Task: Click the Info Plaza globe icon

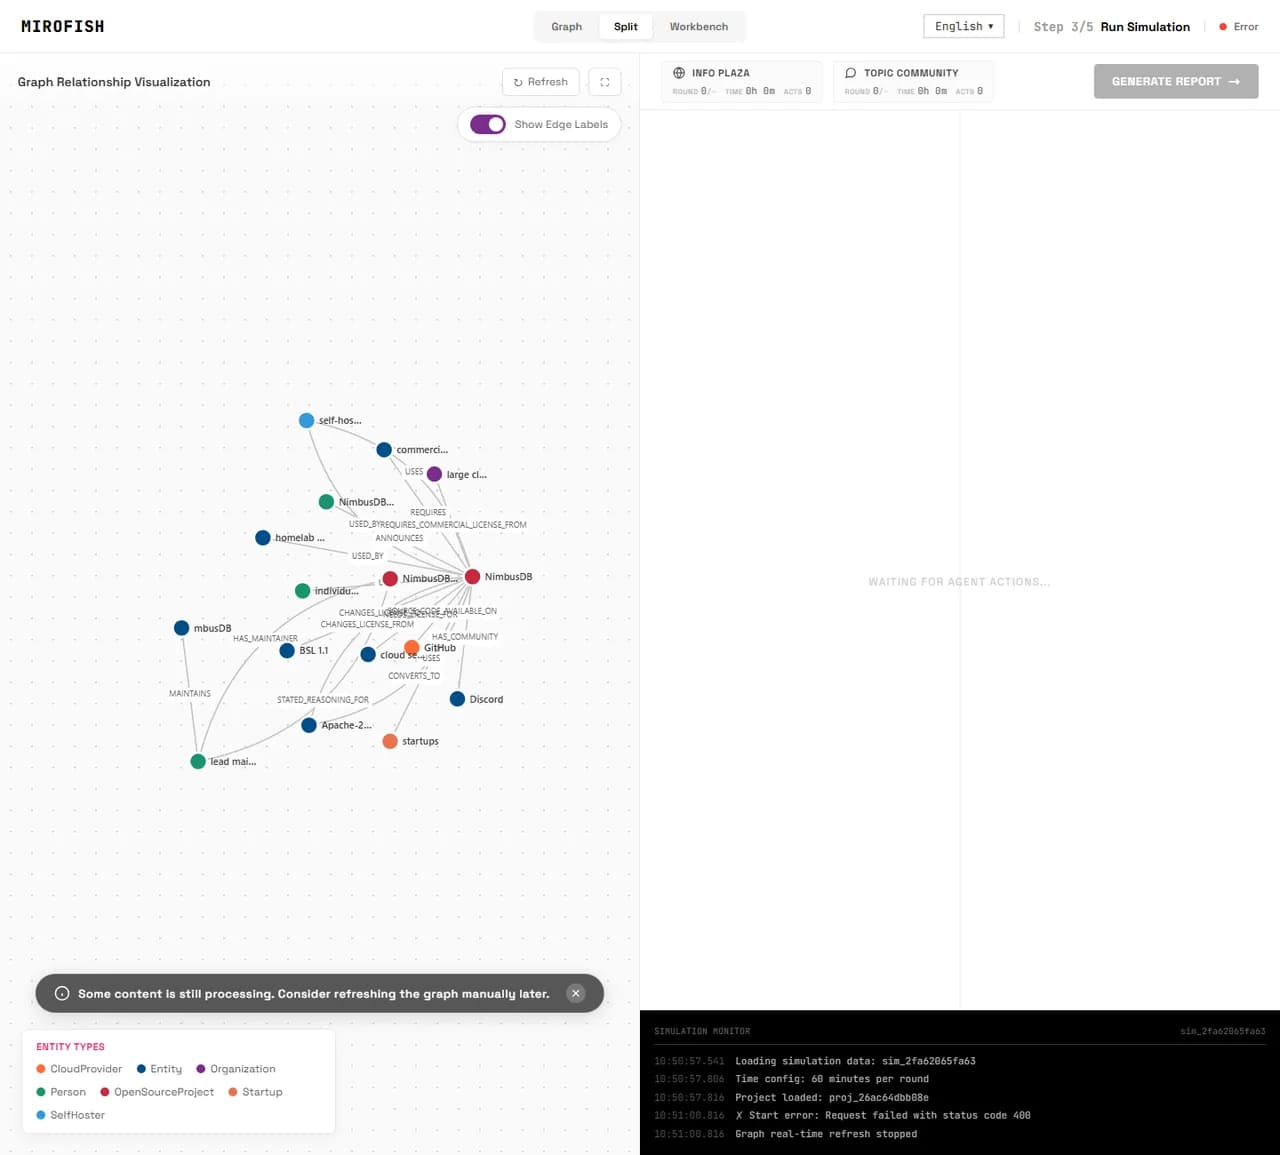Action: click(679, 73)
